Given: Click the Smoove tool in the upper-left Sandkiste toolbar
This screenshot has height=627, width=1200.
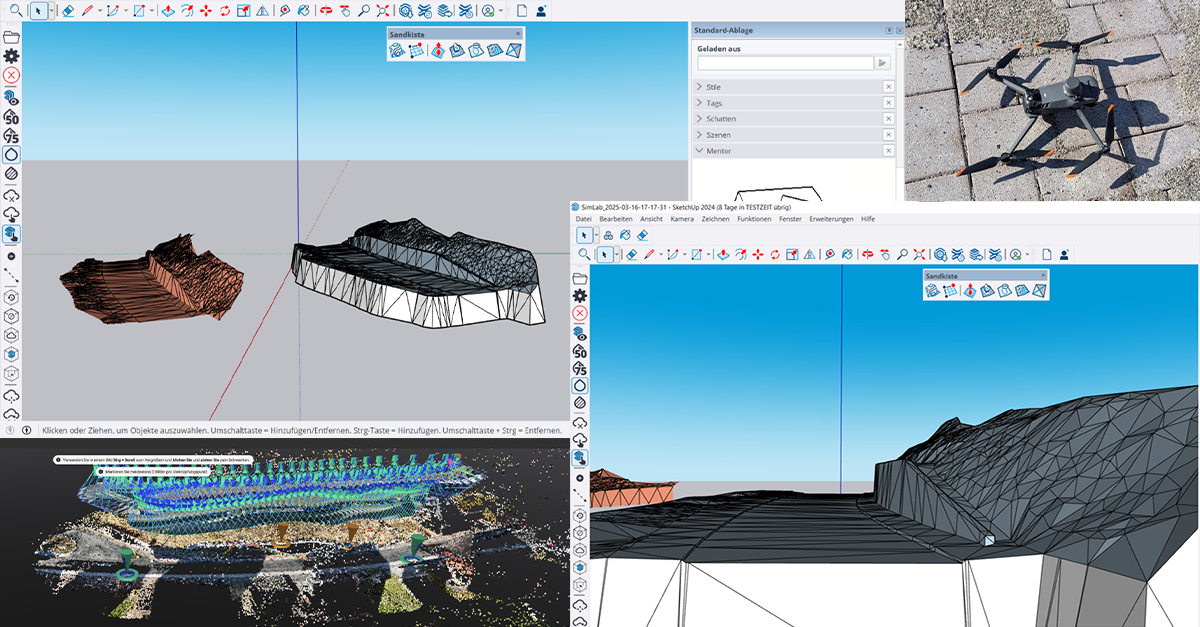Looking at the screenshot, I should pyautogui.click(x=437, y=51).
